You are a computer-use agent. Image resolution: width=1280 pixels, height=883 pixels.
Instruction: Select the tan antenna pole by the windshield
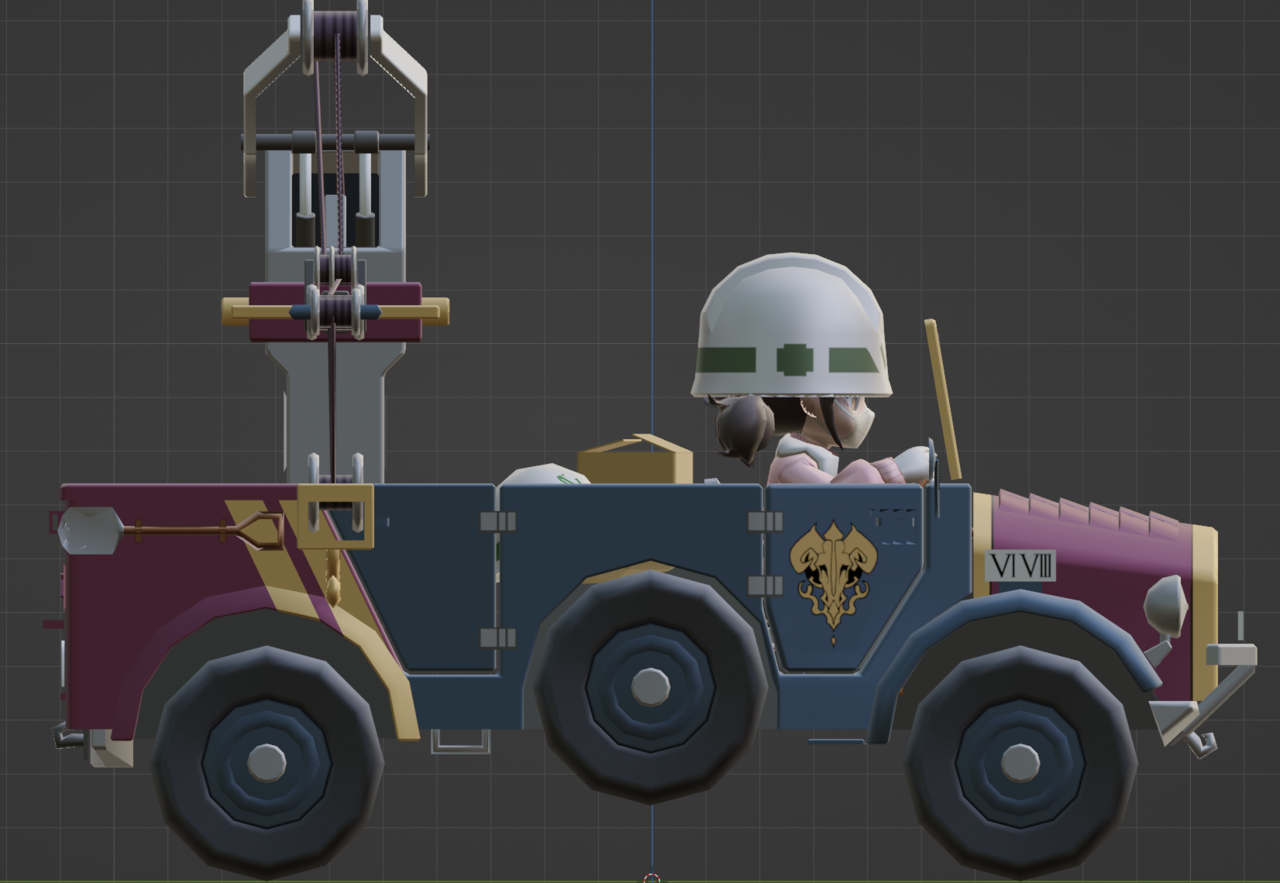click(x=942, y=399)
